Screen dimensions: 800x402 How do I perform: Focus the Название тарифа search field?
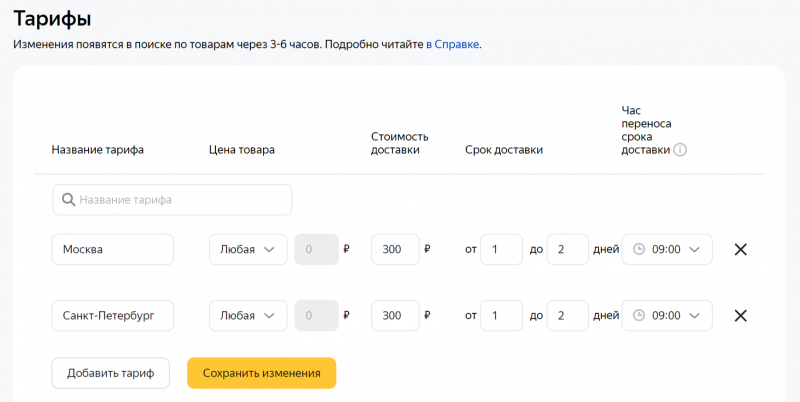coord(180,200)
